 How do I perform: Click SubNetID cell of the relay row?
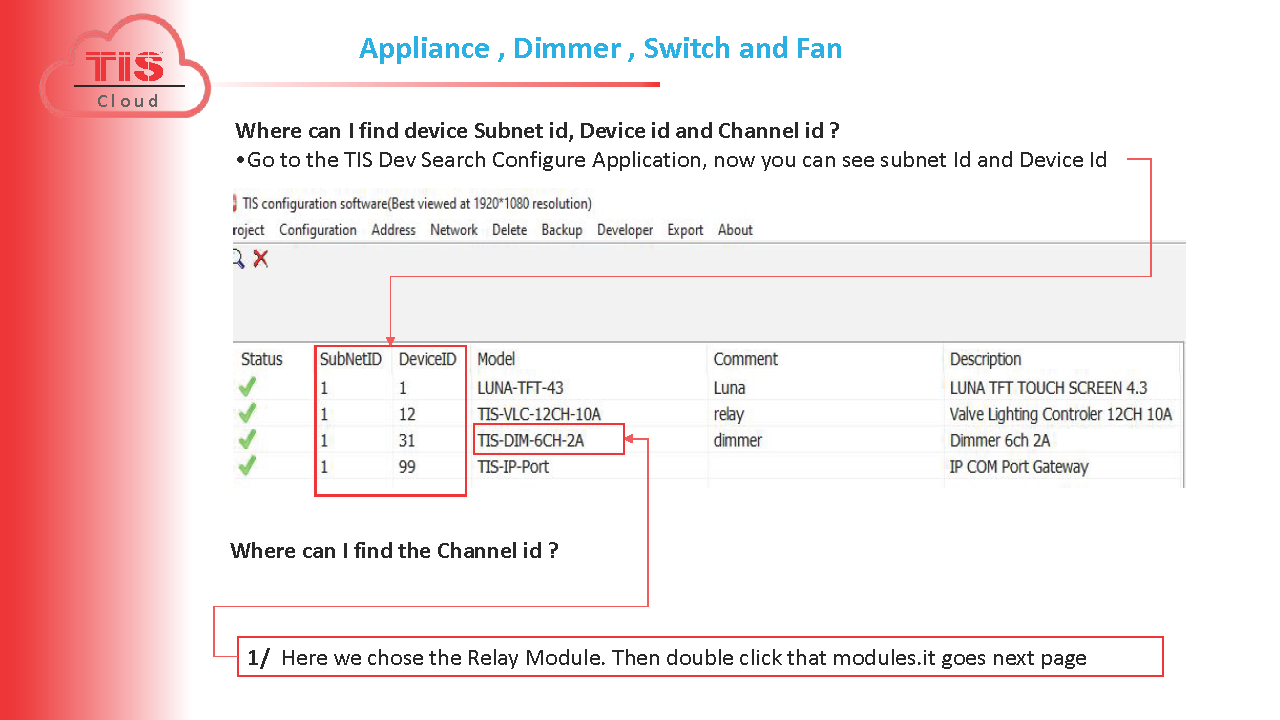click(324, 414)
